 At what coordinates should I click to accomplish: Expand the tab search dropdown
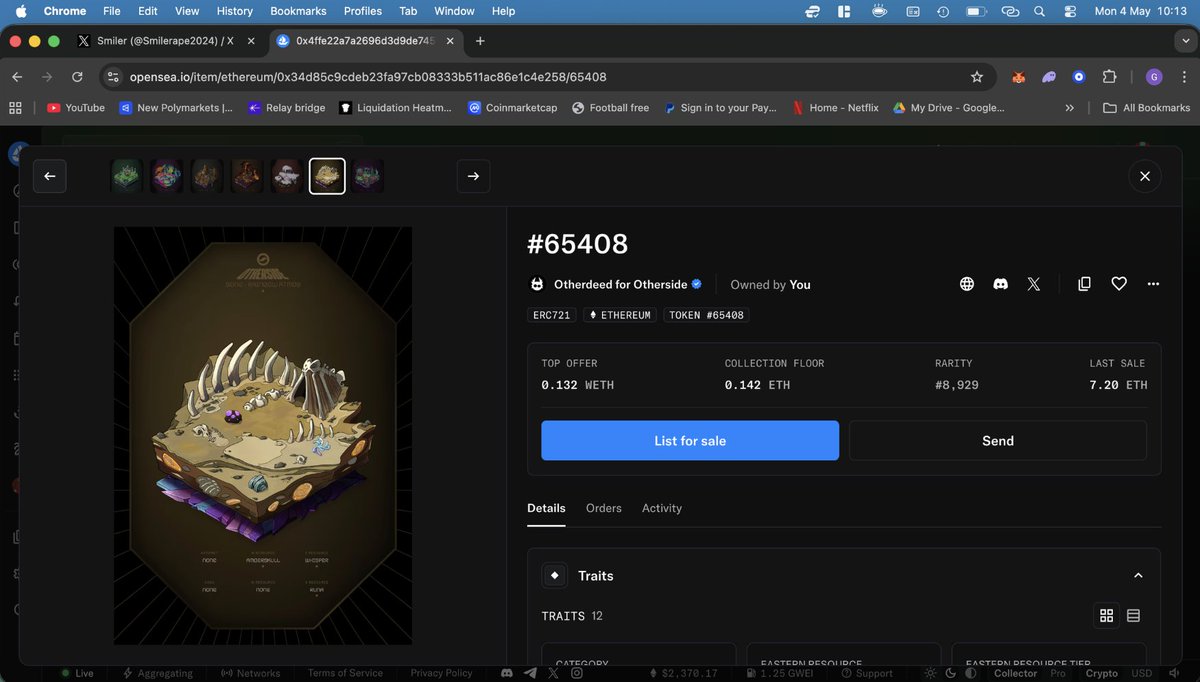point(1184,41)
